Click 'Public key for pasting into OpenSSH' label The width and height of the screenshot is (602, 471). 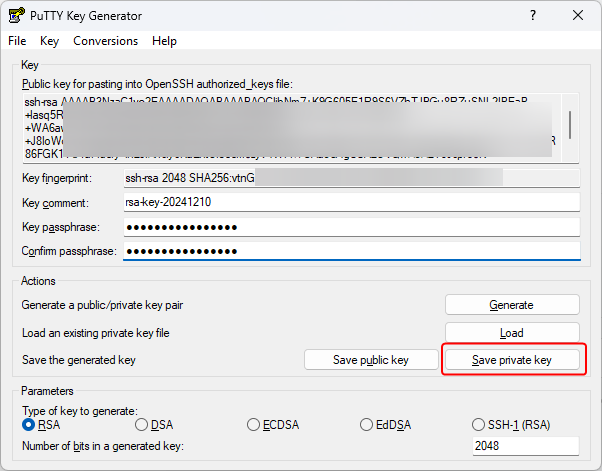(x=157, y=84)
